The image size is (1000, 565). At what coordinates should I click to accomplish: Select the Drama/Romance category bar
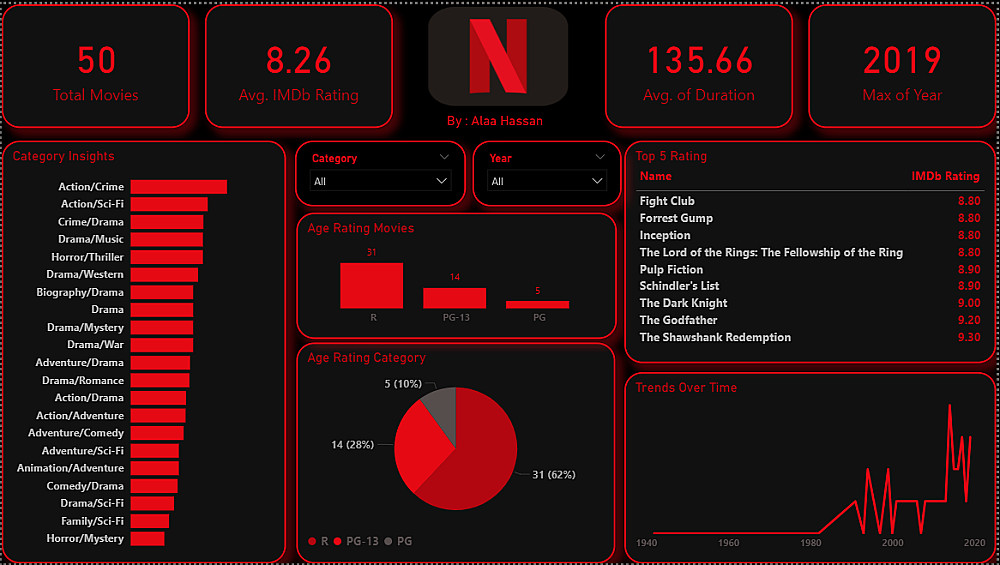pos(160,380)
